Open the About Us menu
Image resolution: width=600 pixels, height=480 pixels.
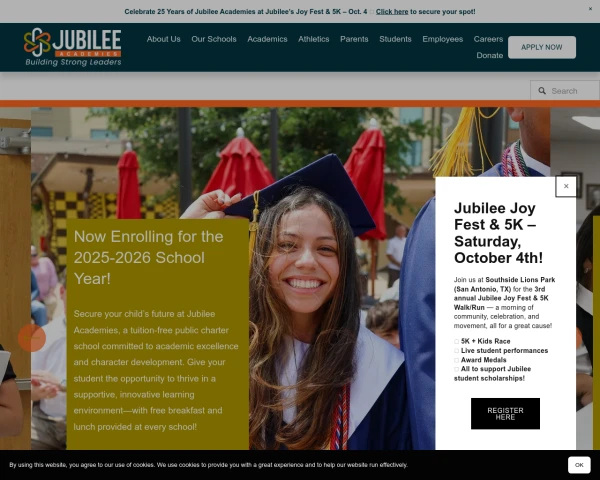[x=163, y=39]
